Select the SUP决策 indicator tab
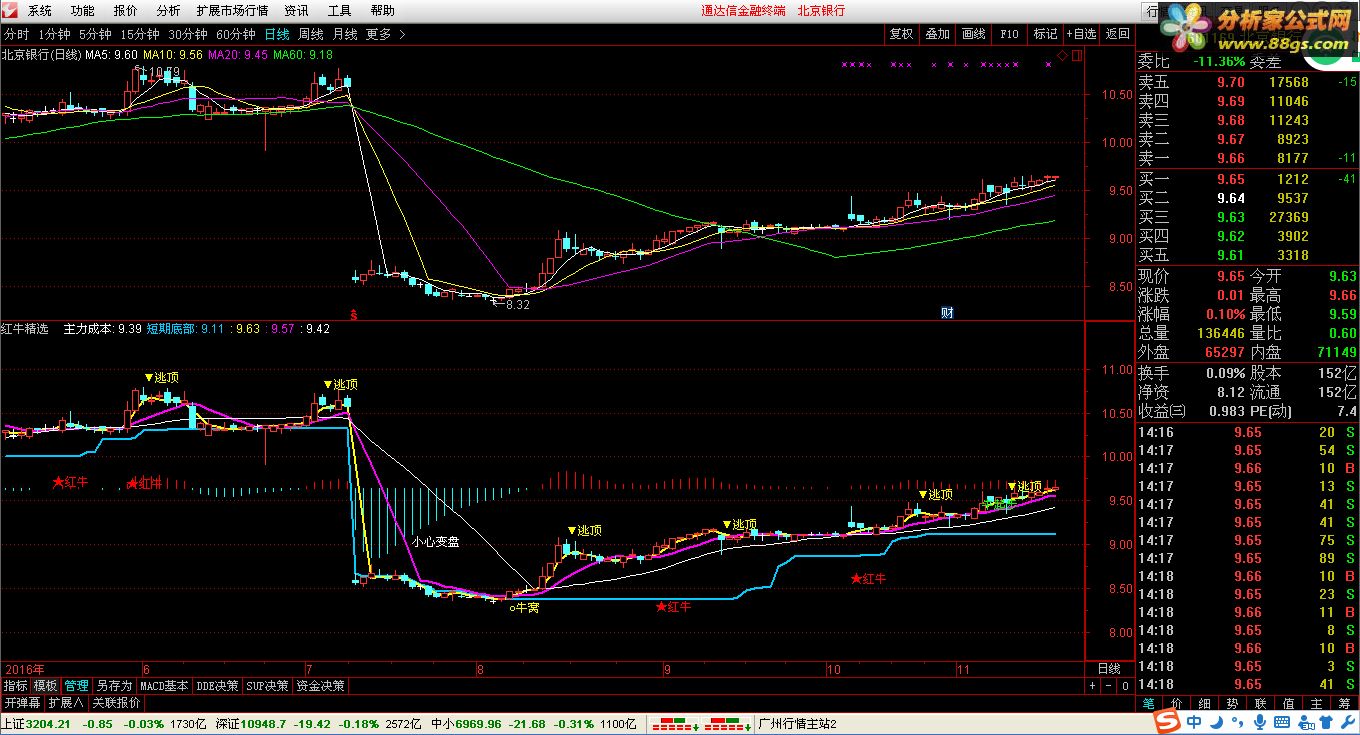1360x735 pixels. tap(268, 686)
